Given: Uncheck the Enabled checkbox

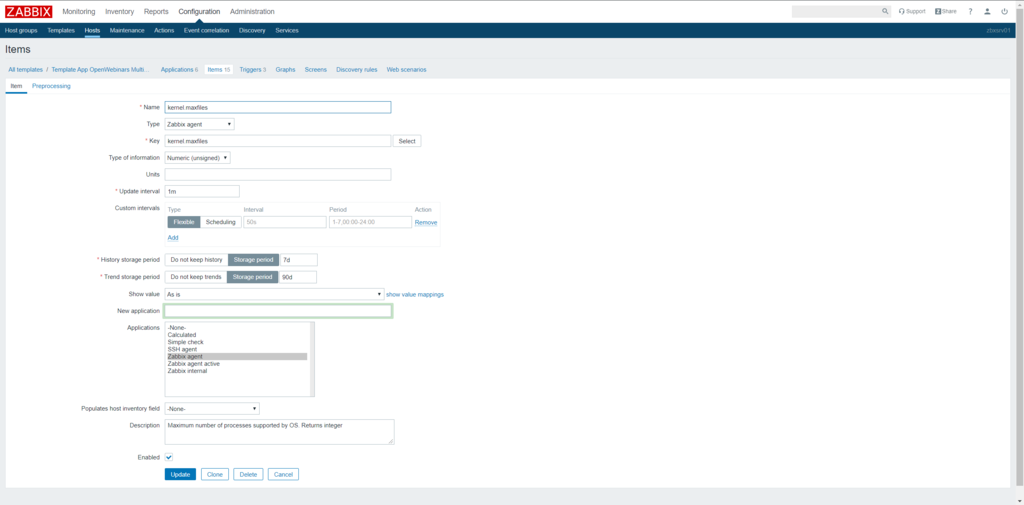Looking at the screenshot, I should (x=169, y=457).
